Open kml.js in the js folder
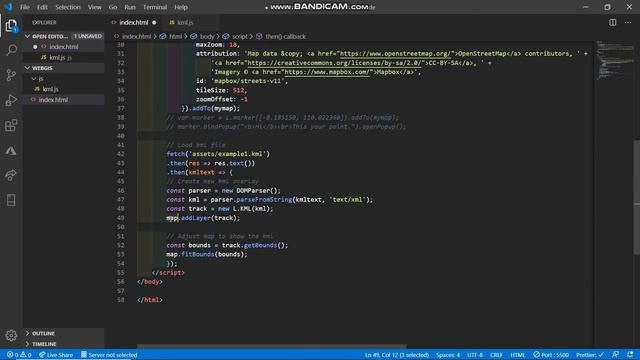The width and height of the screenshot is (640, 360). 64,89
